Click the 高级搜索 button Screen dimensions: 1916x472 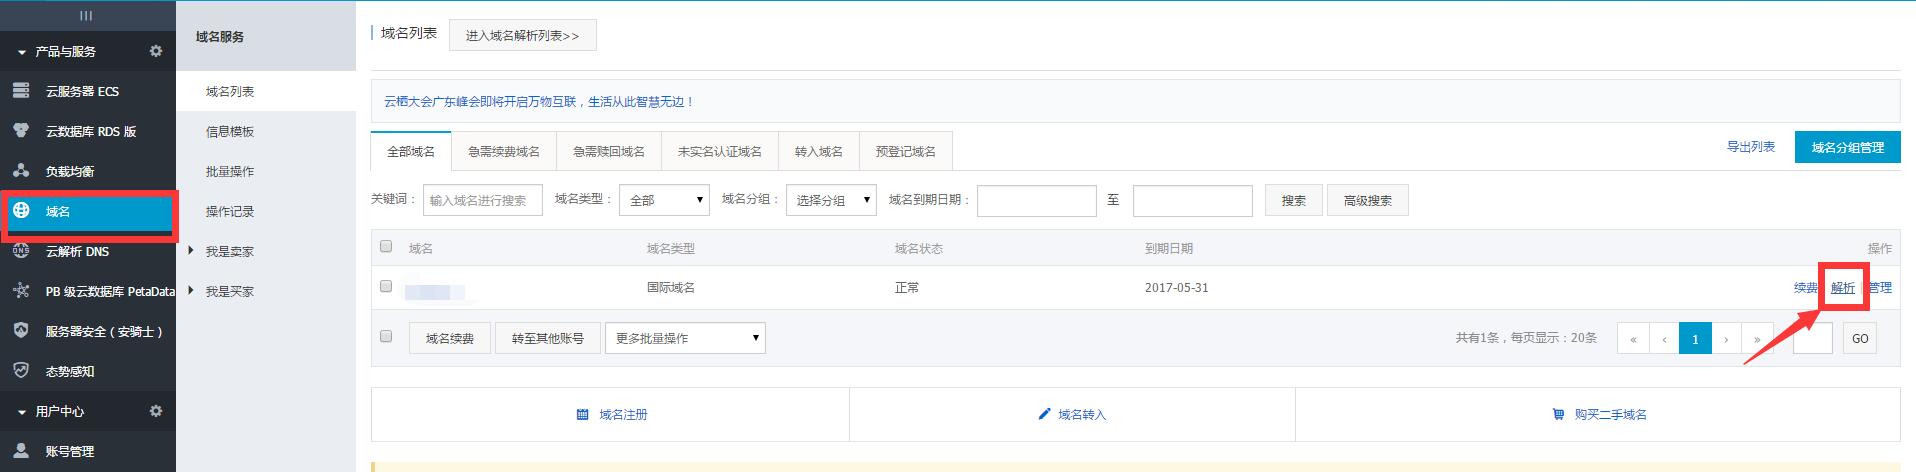1367,200
